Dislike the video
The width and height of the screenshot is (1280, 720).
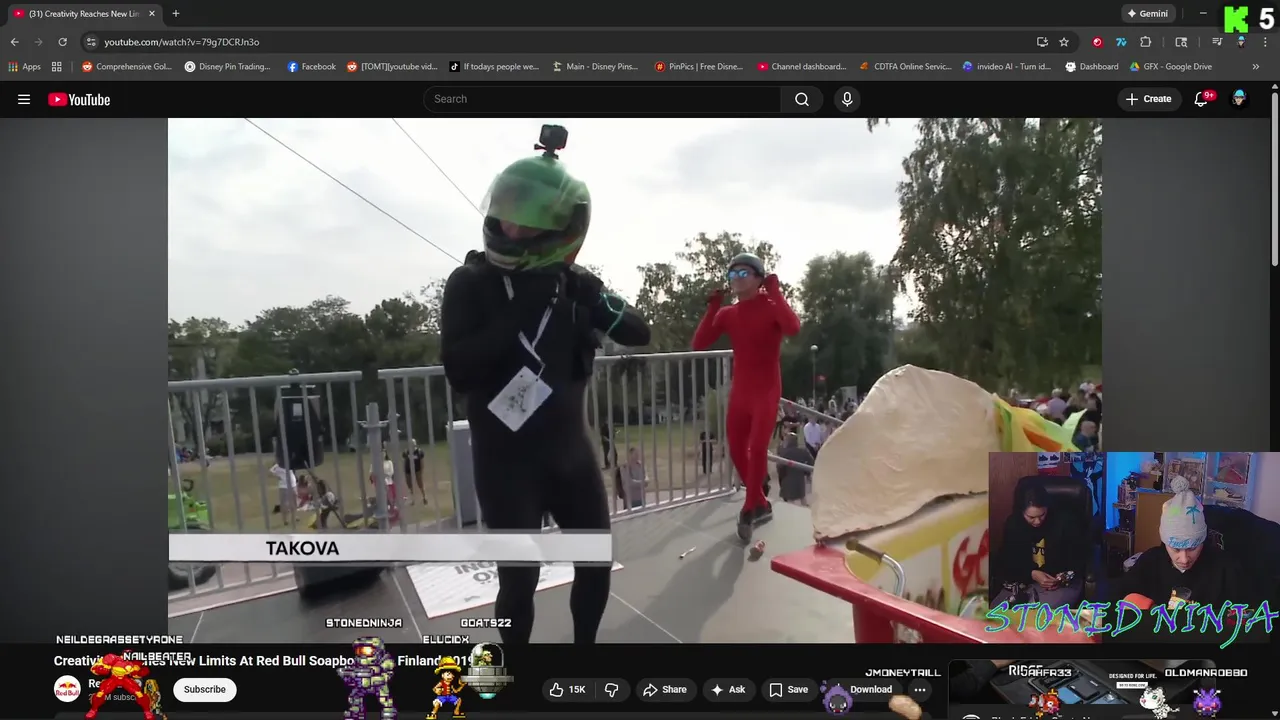coord(611,689)
